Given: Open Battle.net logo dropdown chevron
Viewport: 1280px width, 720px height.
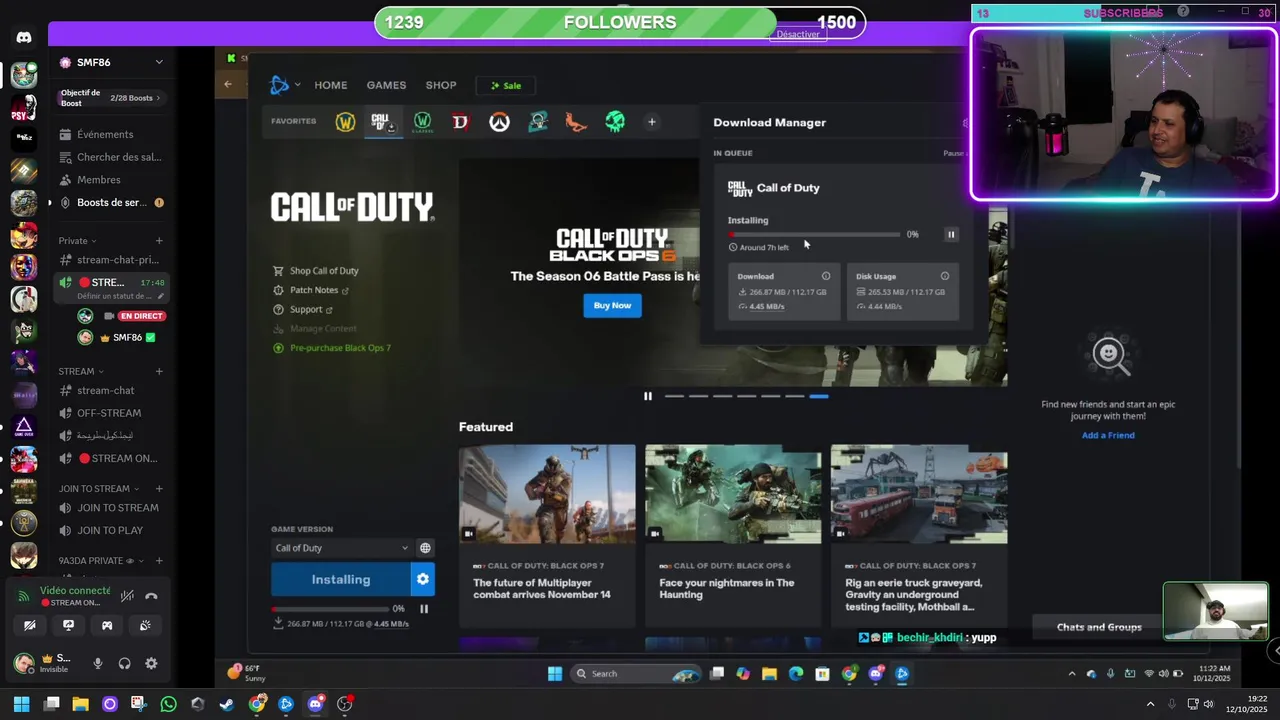Looking at the screenshot, I should pos(297,85).
